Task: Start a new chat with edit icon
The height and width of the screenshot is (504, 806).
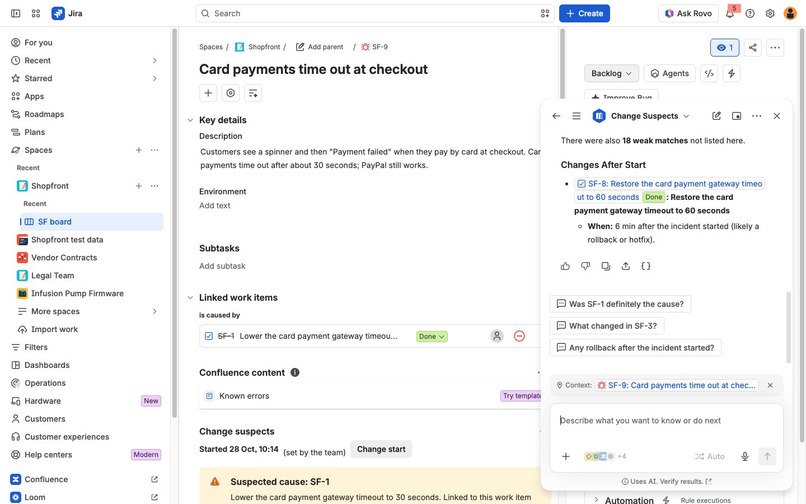Action: point(716,116)
